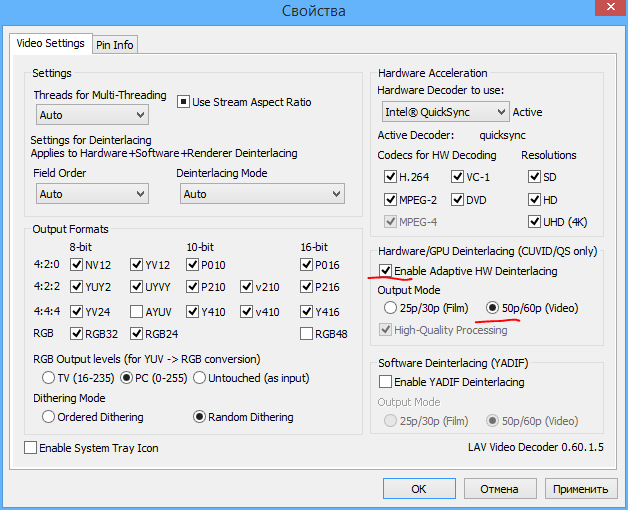Screen dimensions: 628x510
Task: Disable H.264 hardware decoding checkbox
Action: (x=391, y=176)
